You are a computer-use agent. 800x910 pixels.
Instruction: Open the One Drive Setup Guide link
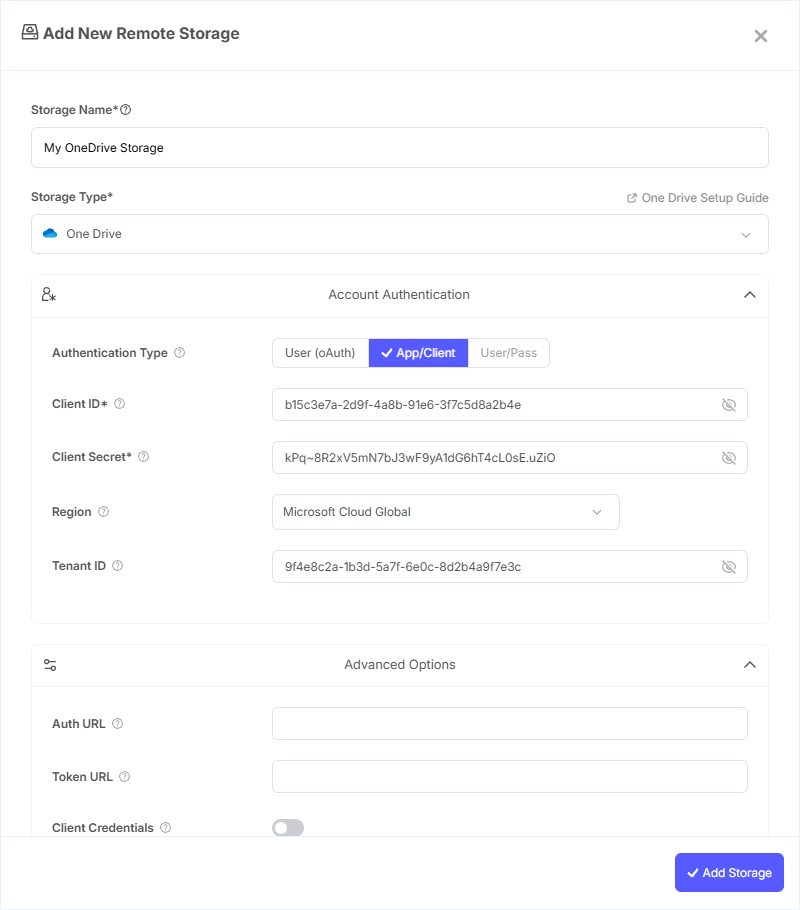(x=698, y=198)
